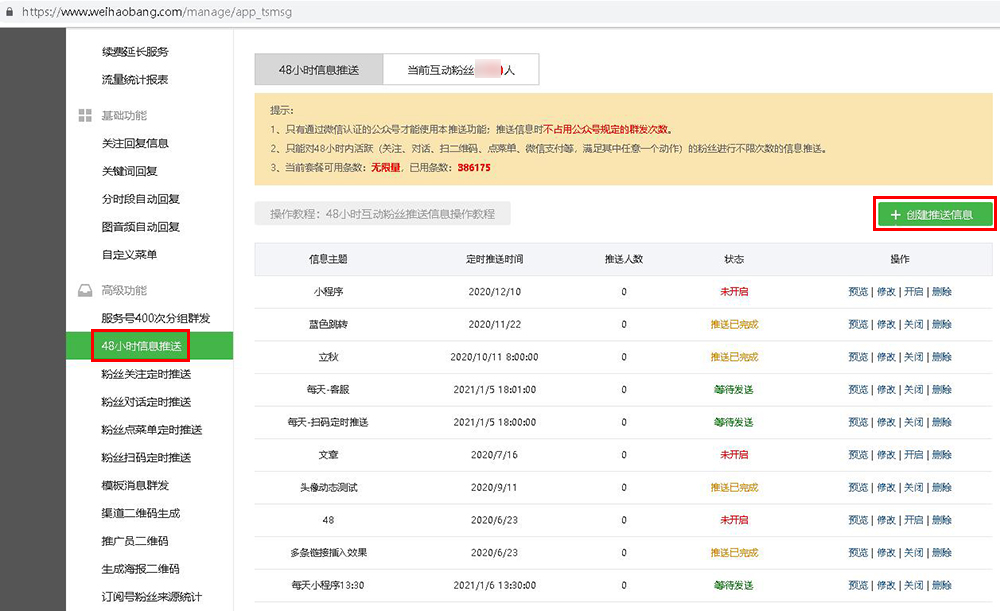Open 关注回复信息 in the sidebar
This screenshot has height=611, width=1000.
[x=135, y=144]
